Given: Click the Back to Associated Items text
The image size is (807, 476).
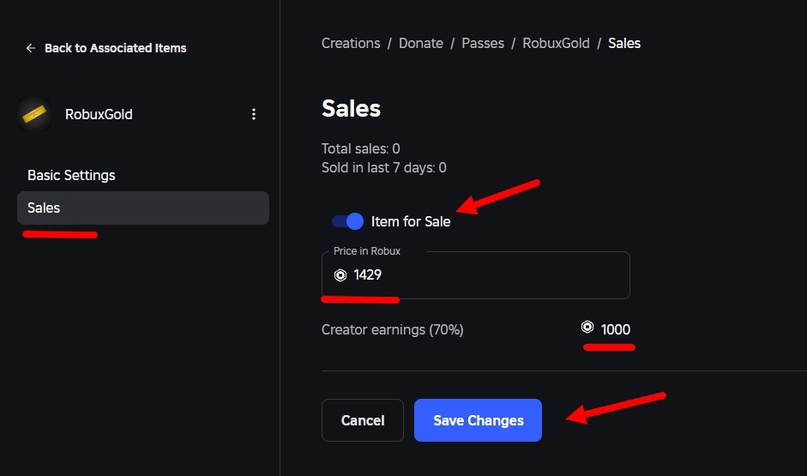Looking at the screenshot, I should (115, 48).
